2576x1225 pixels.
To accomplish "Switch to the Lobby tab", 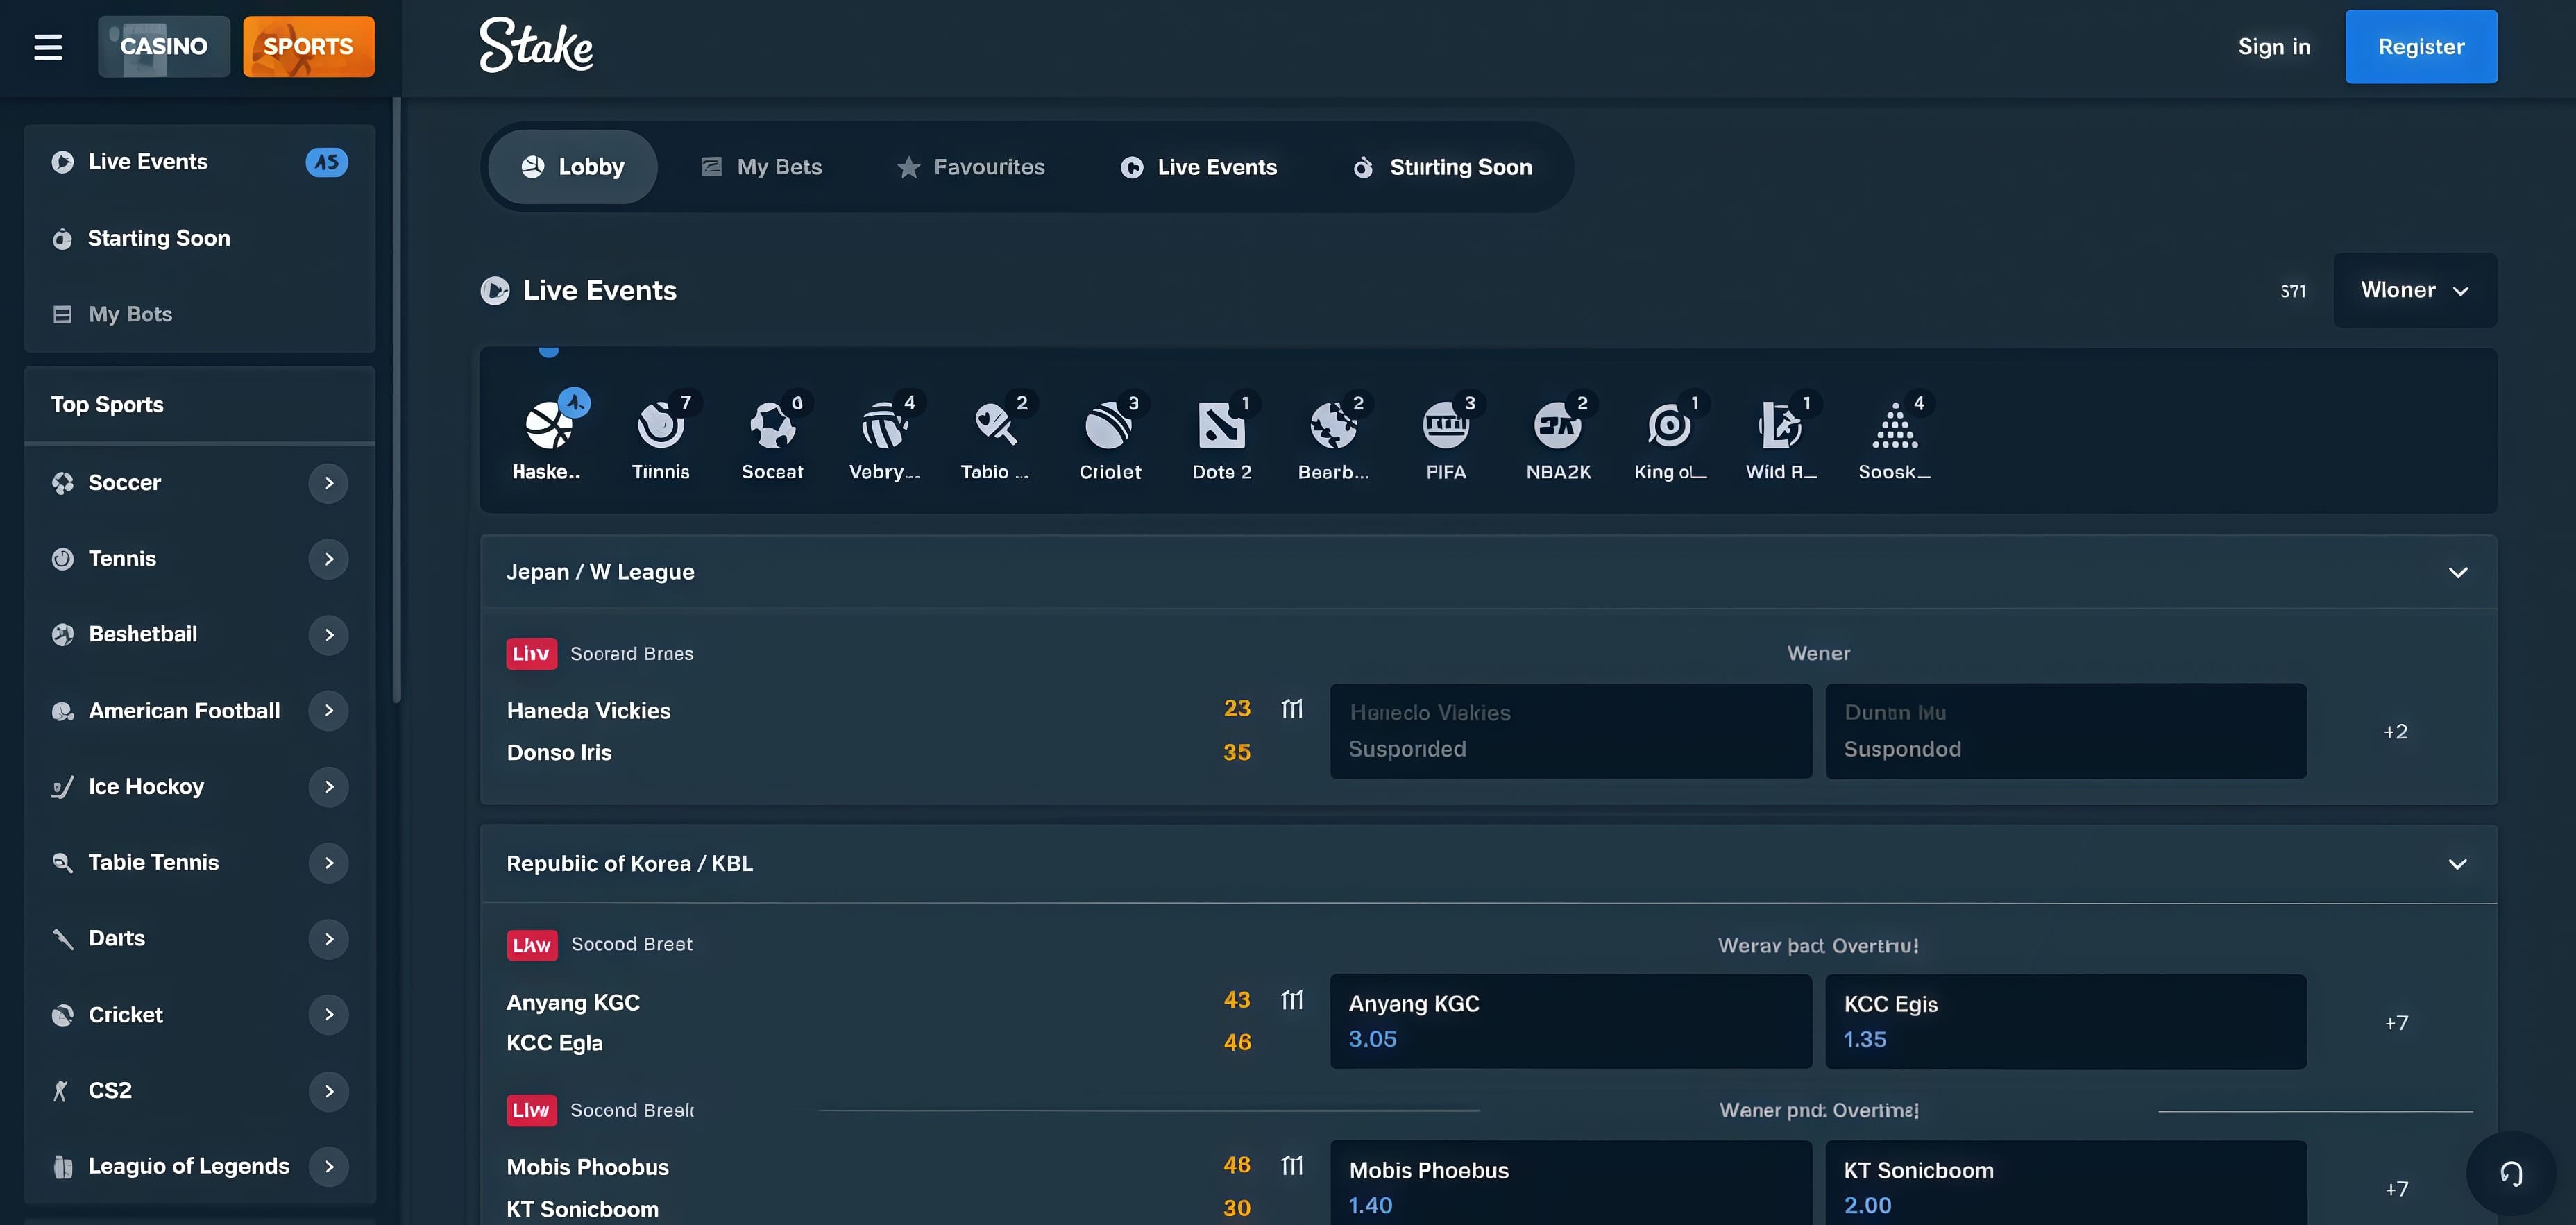I will (x=573, y=167).
